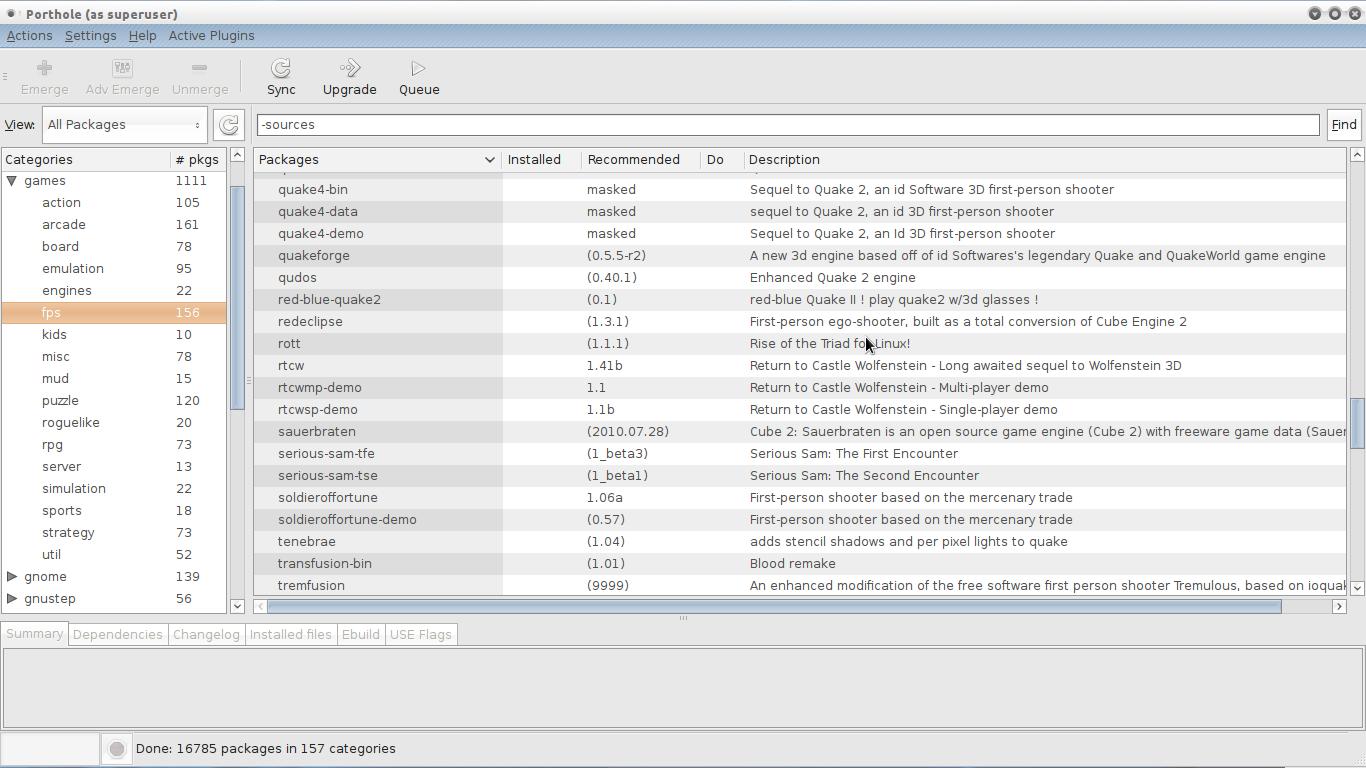Select the puzzle subcategory
The image size is (1366, 768).
click(x=114, y=401)
